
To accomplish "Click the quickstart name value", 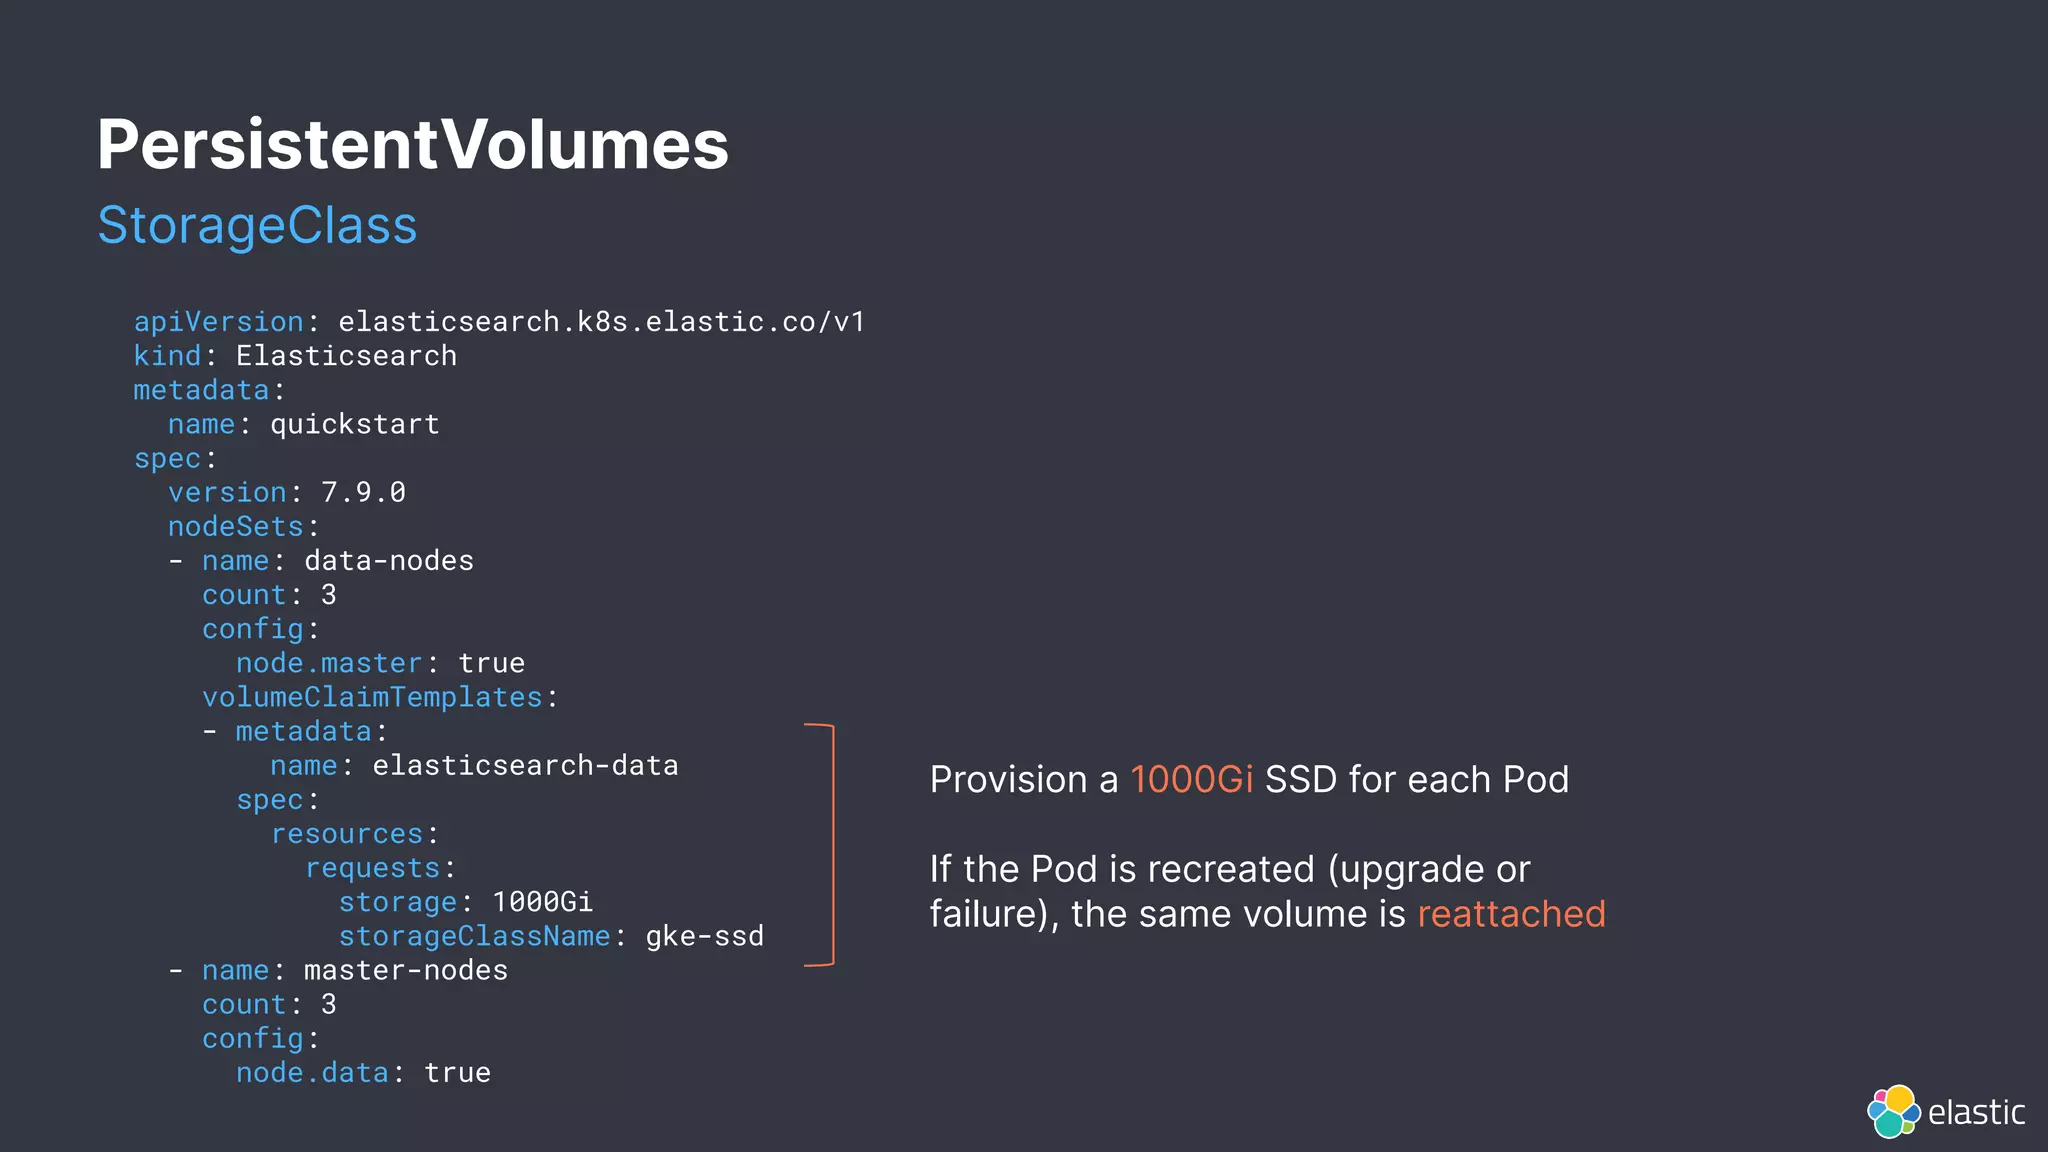I will 355,424.
